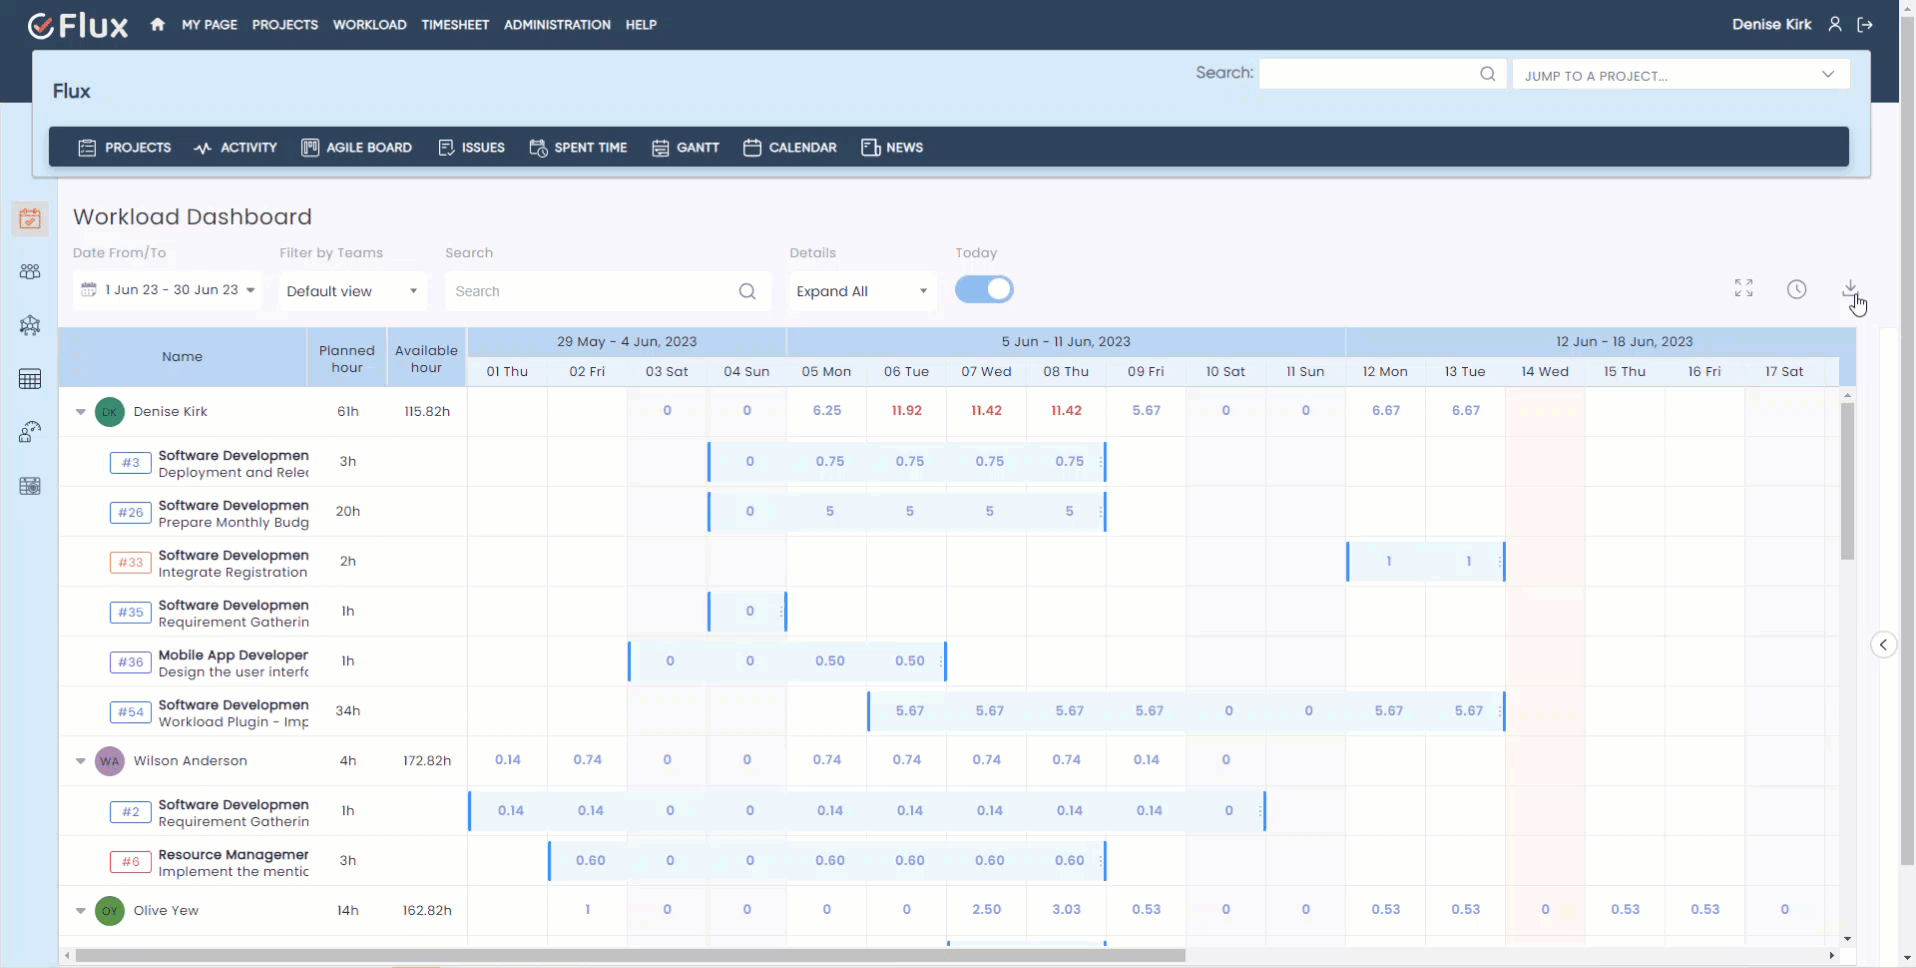The width and height of the screenshot is (1916, 968).
Task: Collapse Denise Kirk's task list
Action: coord(81,412)
